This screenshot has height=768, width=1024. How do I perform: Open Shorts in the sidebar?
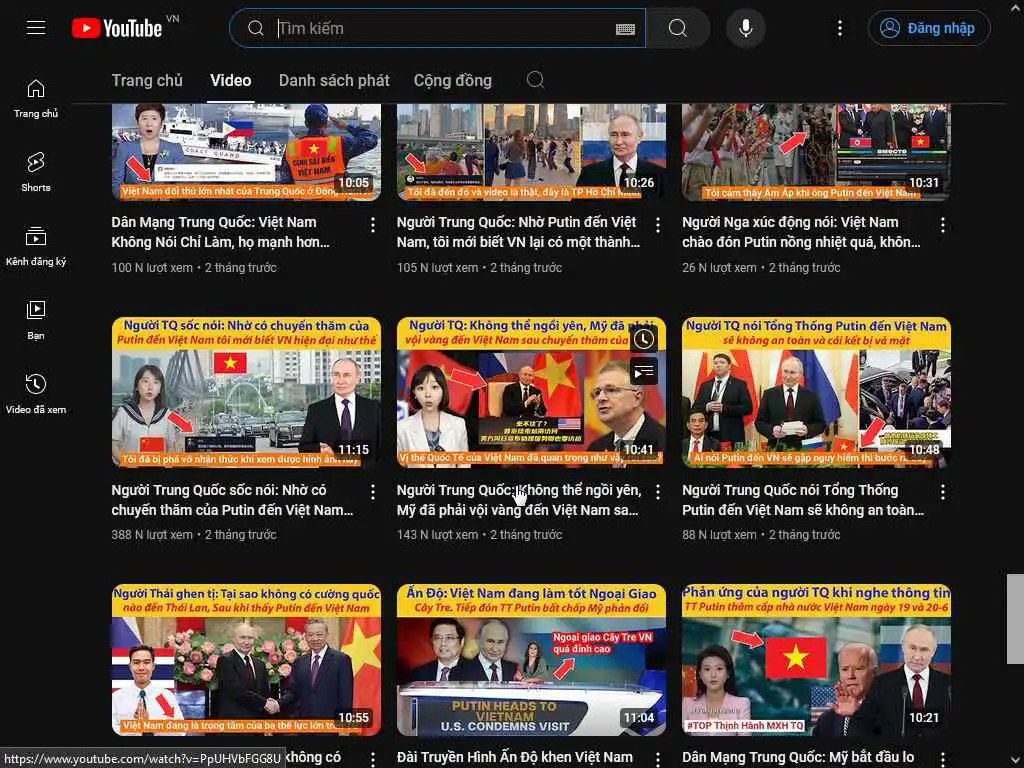[36, 172]
